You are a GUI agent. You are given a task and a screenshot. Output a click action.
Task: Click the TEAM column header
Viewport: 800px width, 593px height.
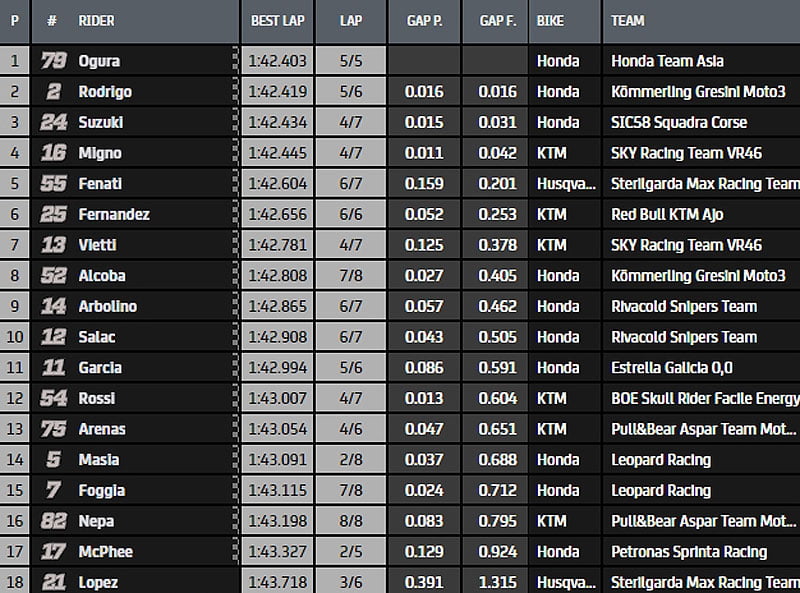coord(628,20)
